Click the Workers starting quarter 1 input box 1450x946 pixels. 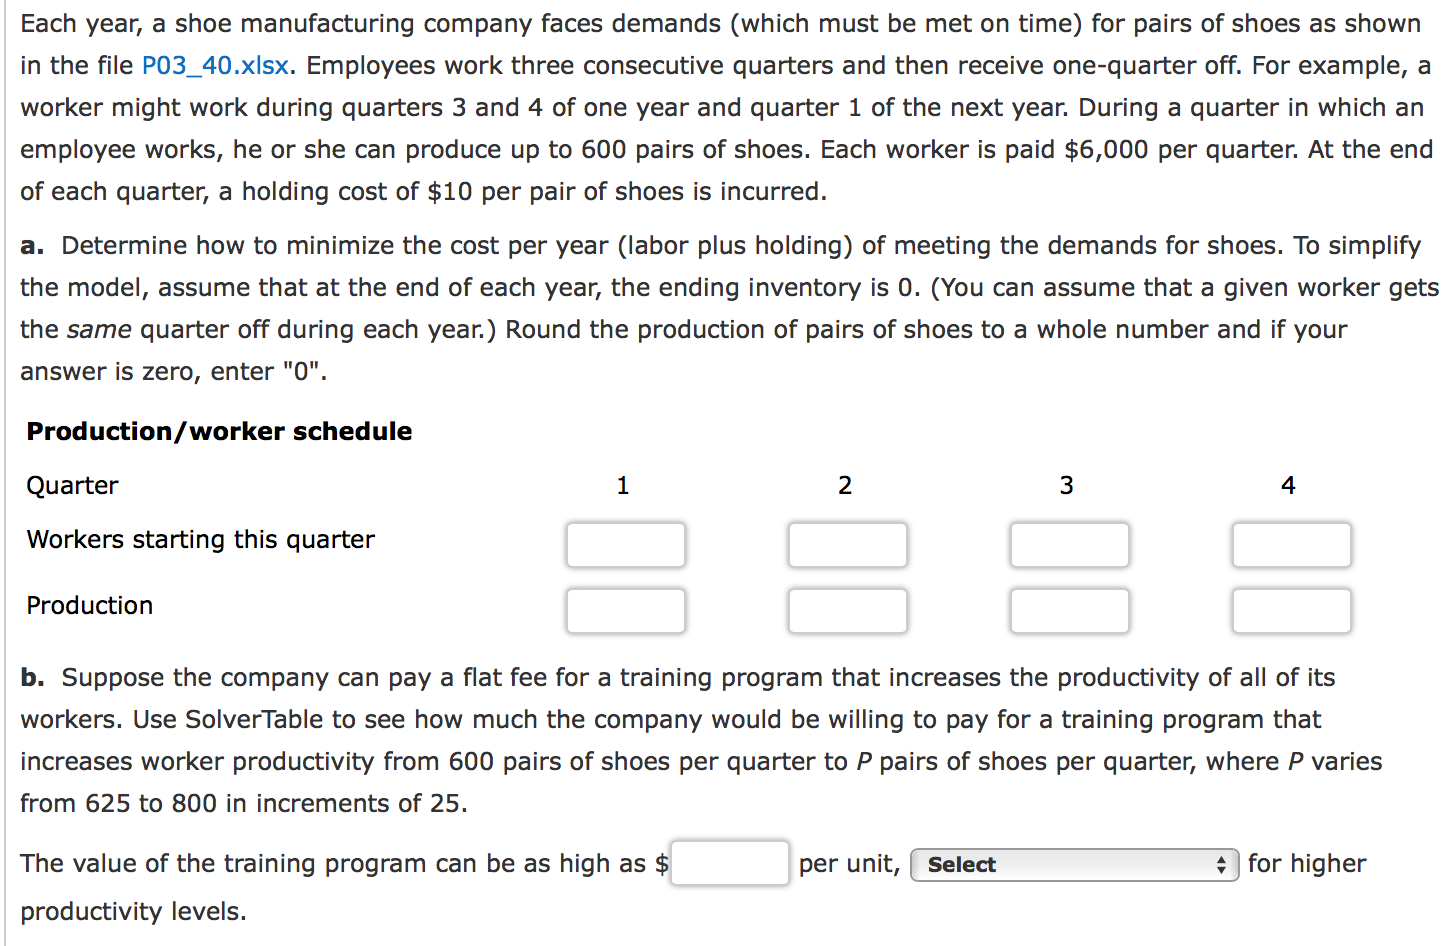[625, 545]
